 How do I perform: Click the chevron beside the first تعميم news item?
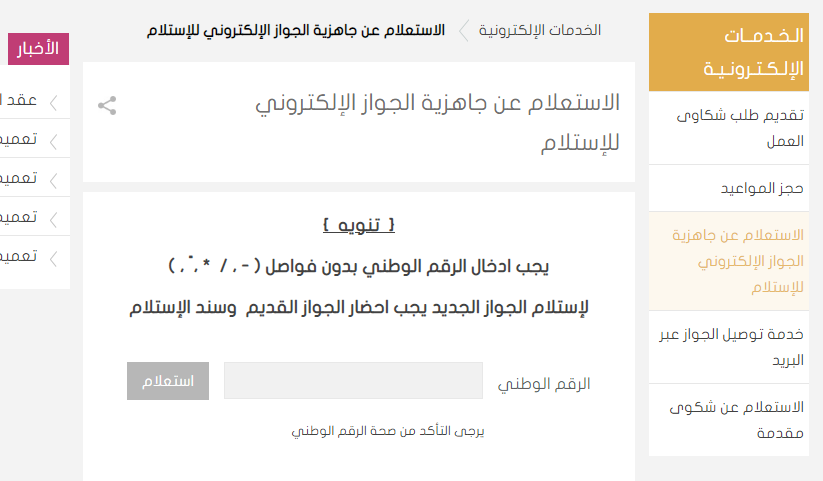[52, 139]
